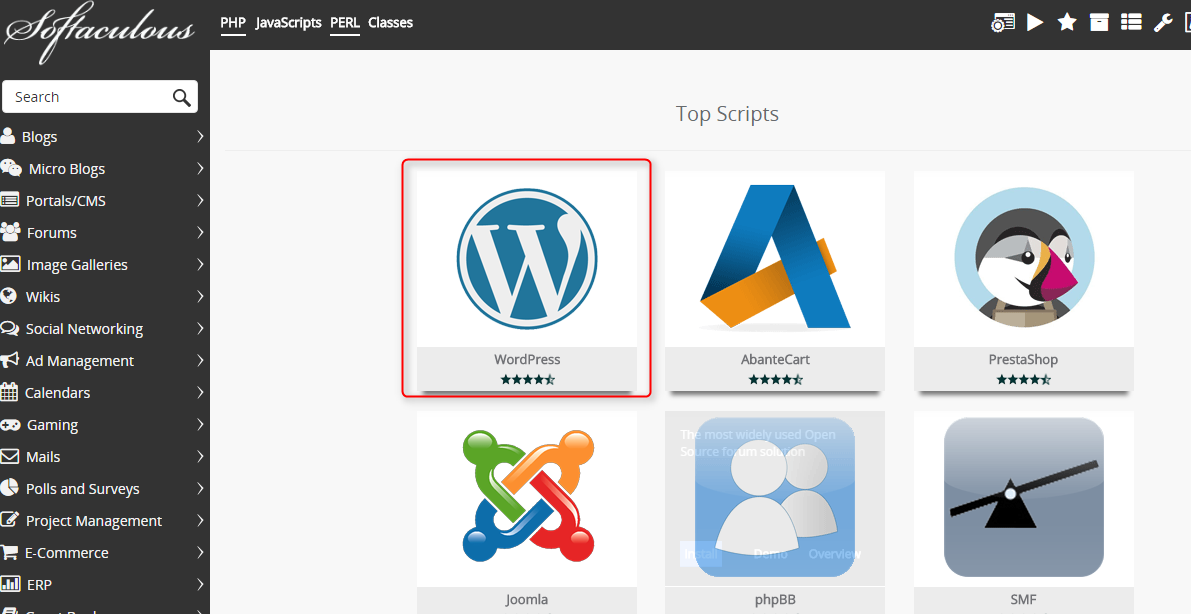
Task: Click the Social Networking category label
Action: 84,329
